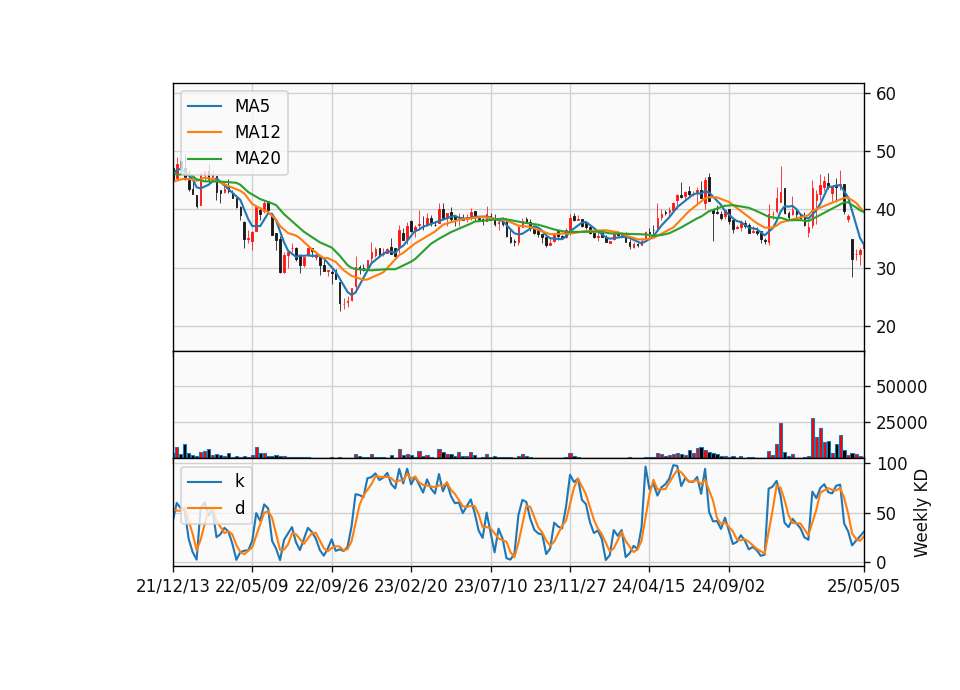Click the blue MA5 legend line
Screen dimensions: 960x690
pyautogui.click(x=204, y=107)
